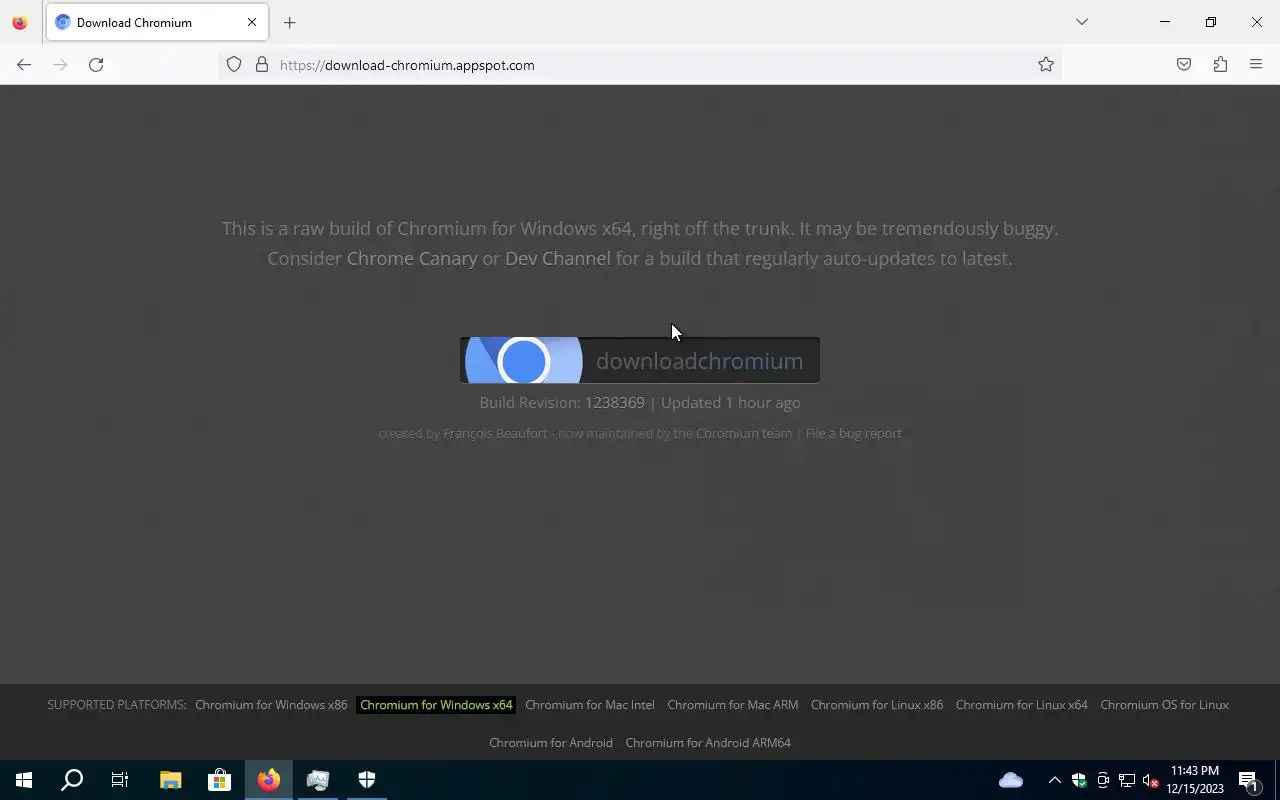The width and height of the screenshot is (1280, 800).
Task: Select Chromium for Windows x64 platform
Action: (x=436, y=705)
